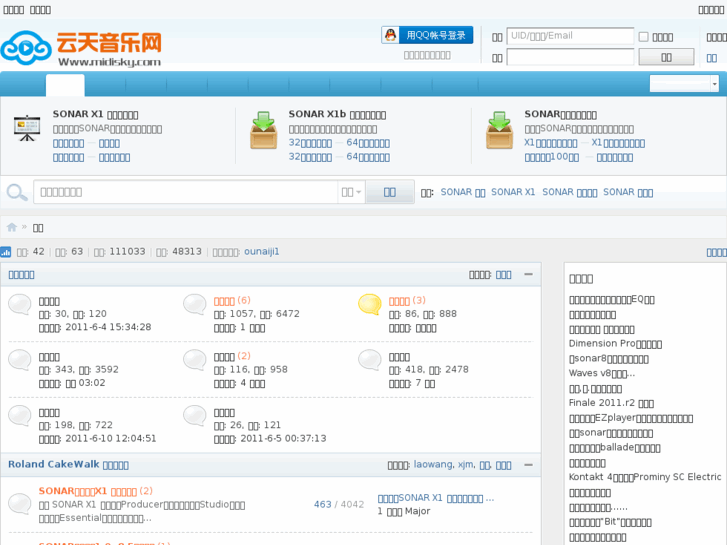
Task: Open the Kontakt 4 Prominy SC Electric link
Action: pyautogui.click(x=645, y=477)
